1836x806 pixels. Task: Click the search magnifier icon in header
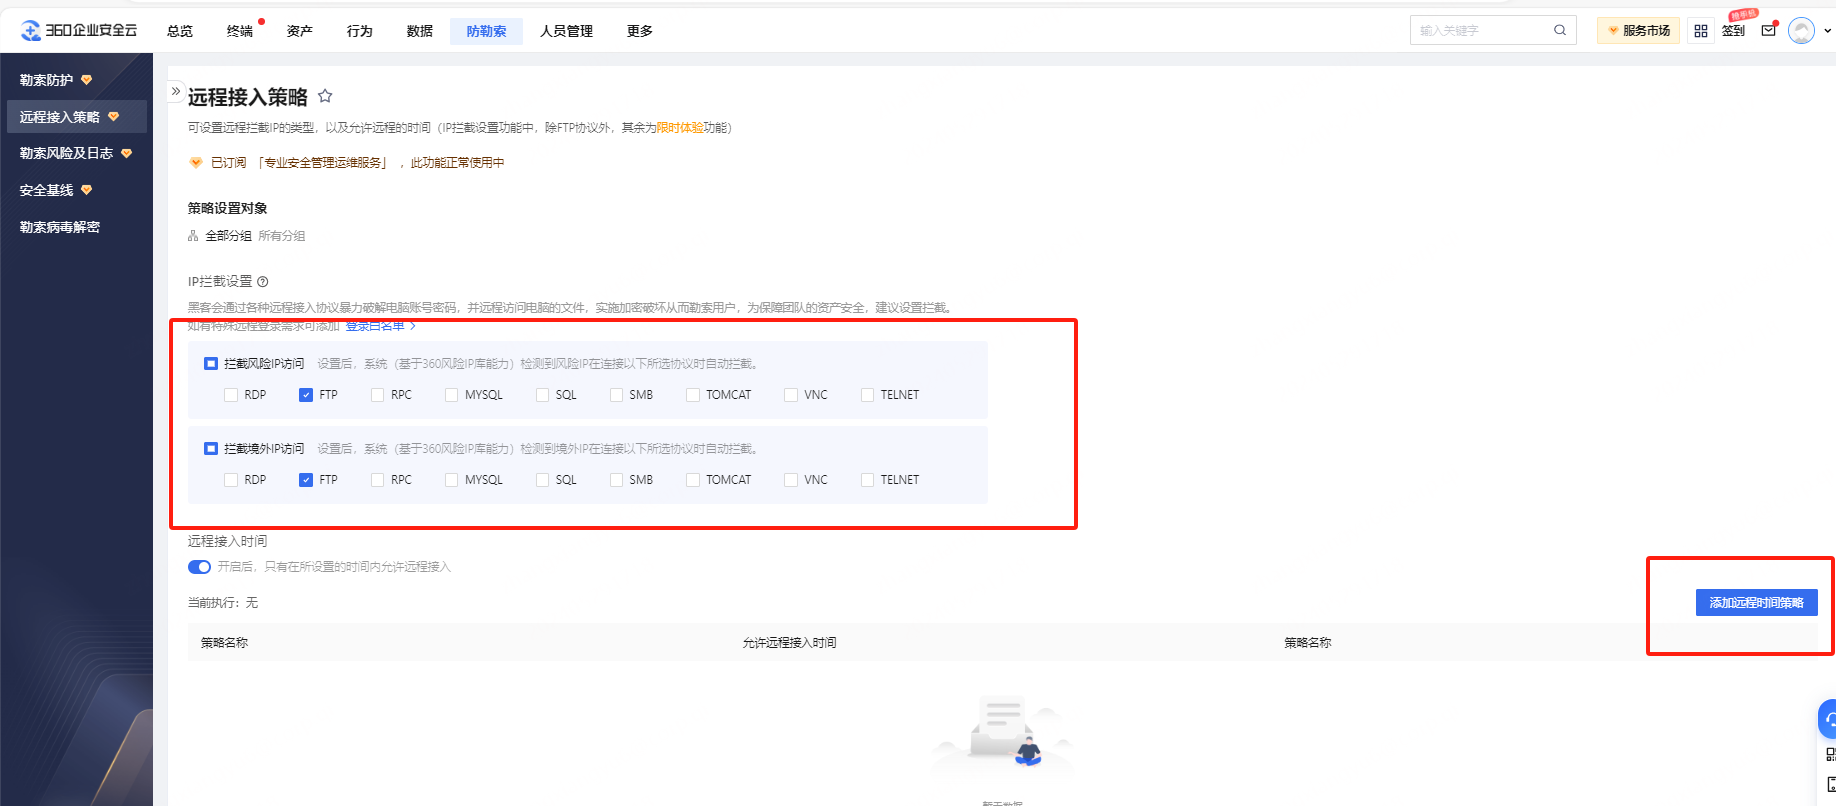[1559, 30]
